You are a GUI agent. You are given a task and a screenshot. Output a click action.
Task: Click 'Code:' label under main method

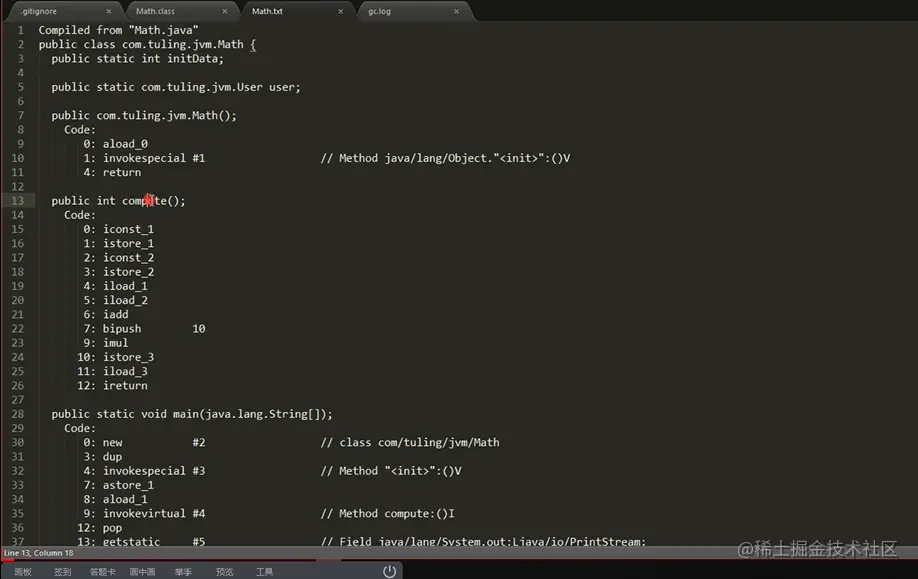click(80, 429)
